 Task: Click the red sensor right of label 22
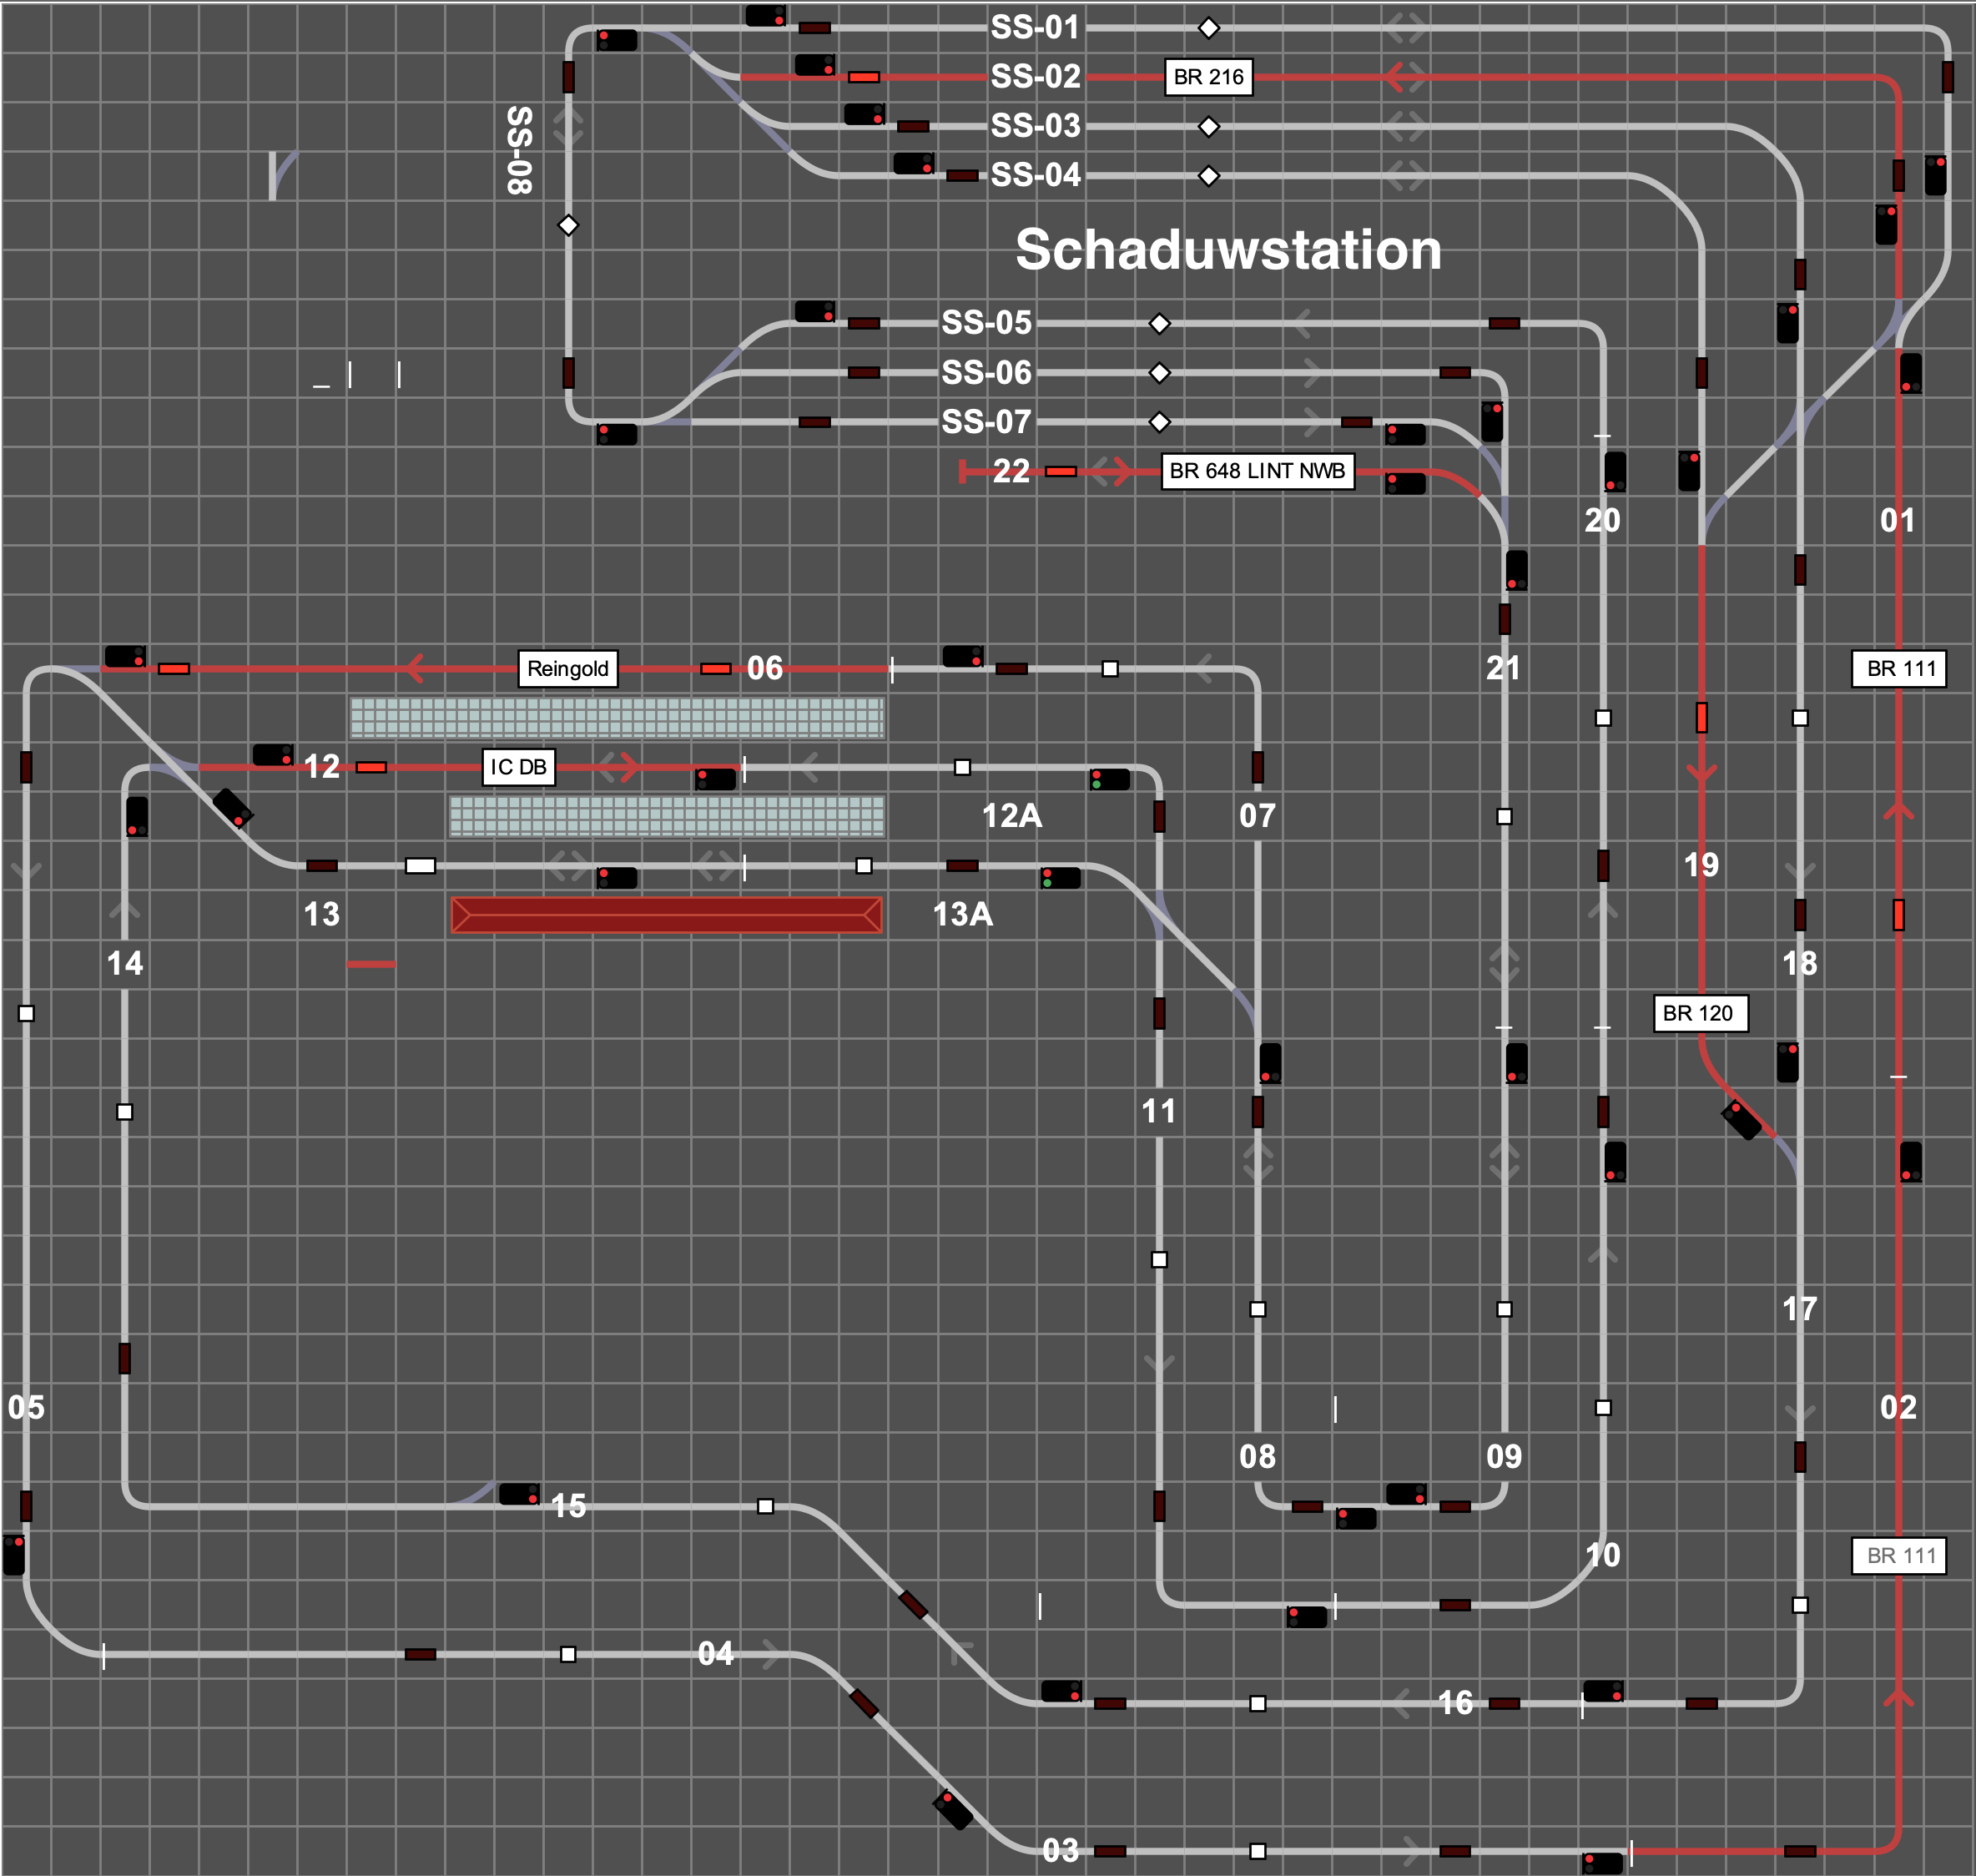point(1061,471)
